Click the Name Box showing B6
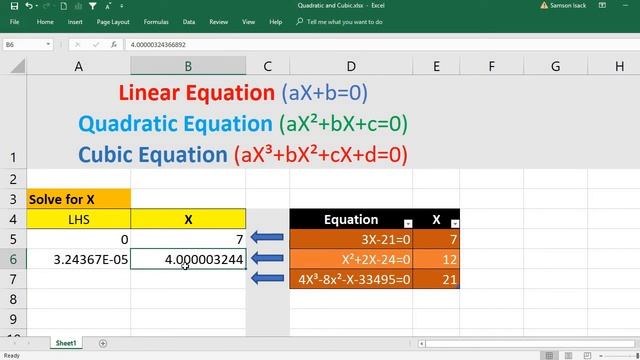The width and height of the screenshot is (640, 360). click(x=23, y=44)
